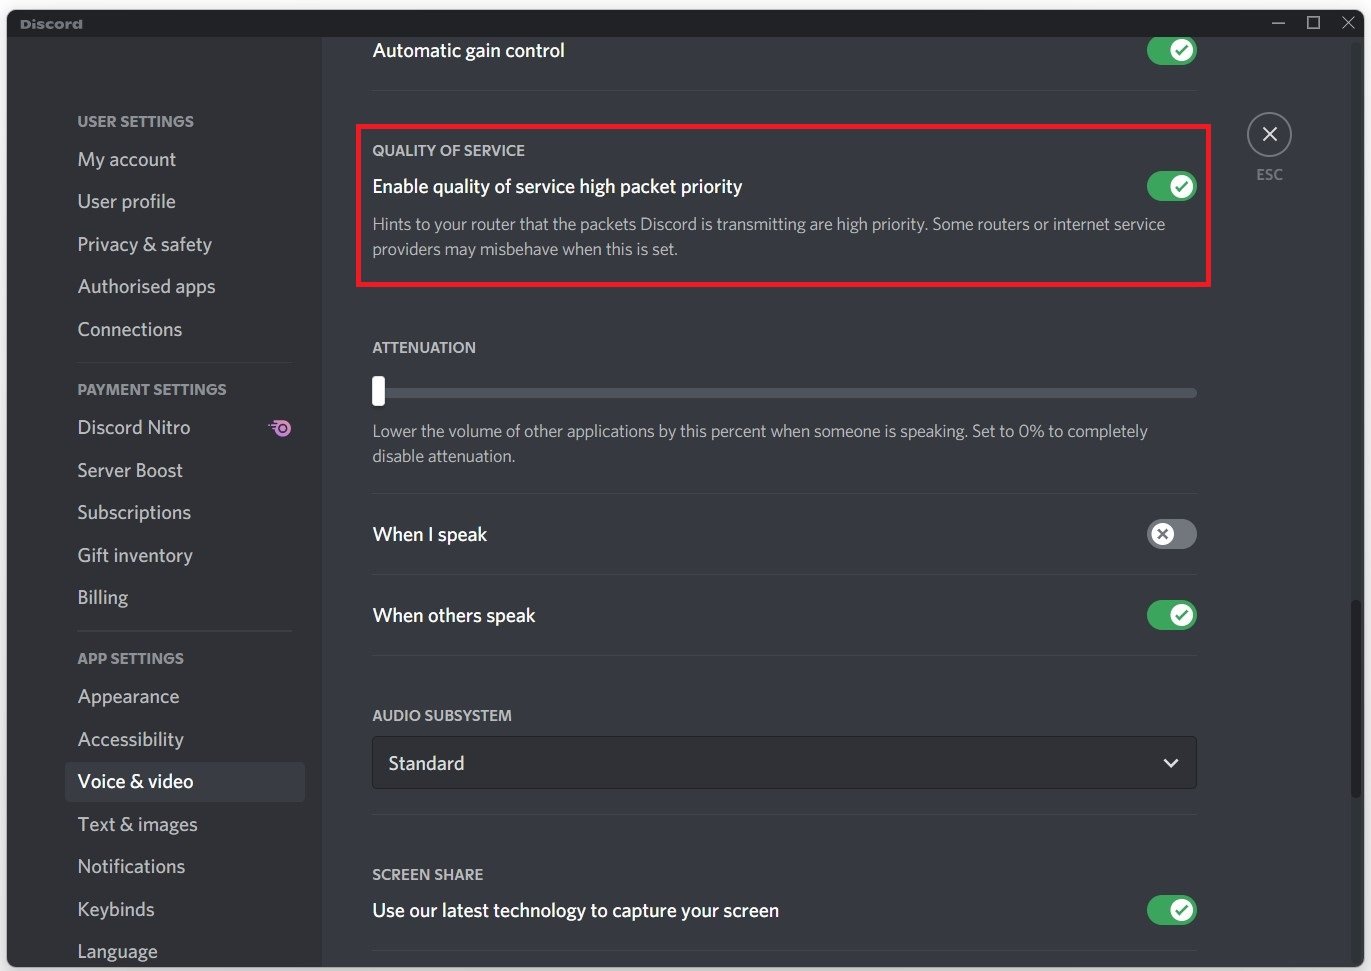1371x971 pixels.
Task: Click the Discord Nitro badge icon
Action: pos(280,428)
